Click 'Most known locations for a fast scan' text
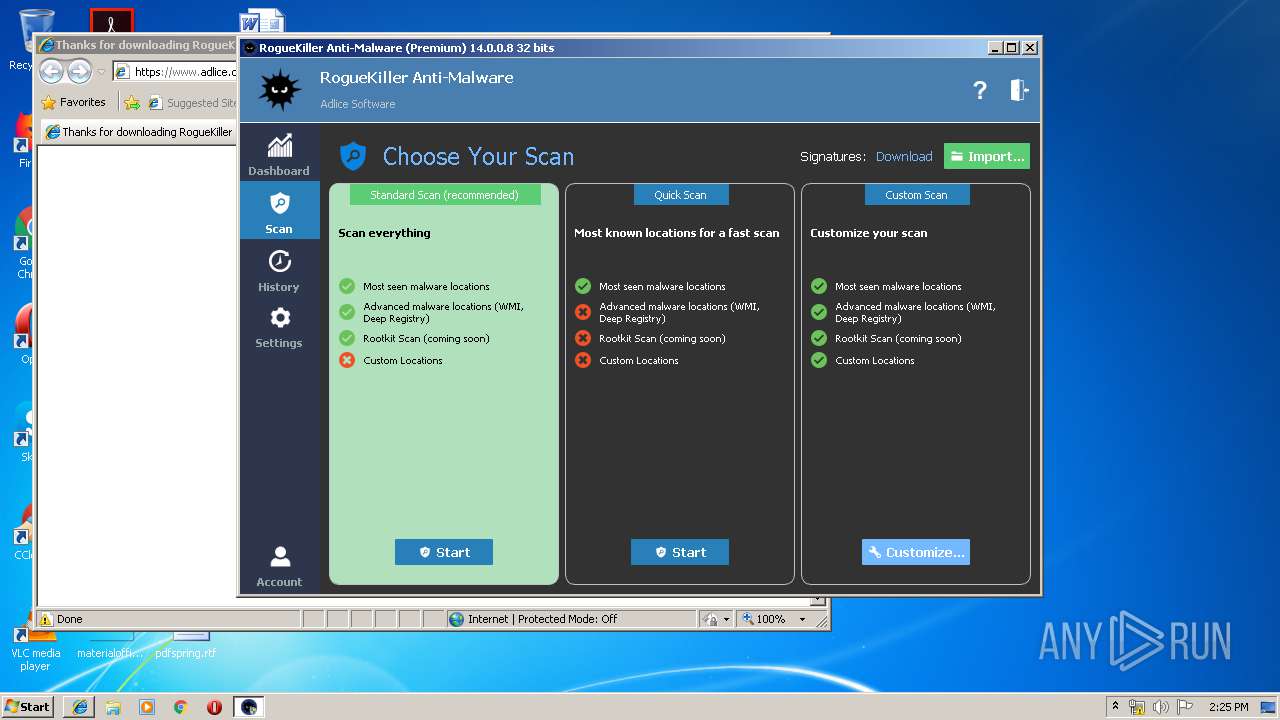 coord(676,233)
